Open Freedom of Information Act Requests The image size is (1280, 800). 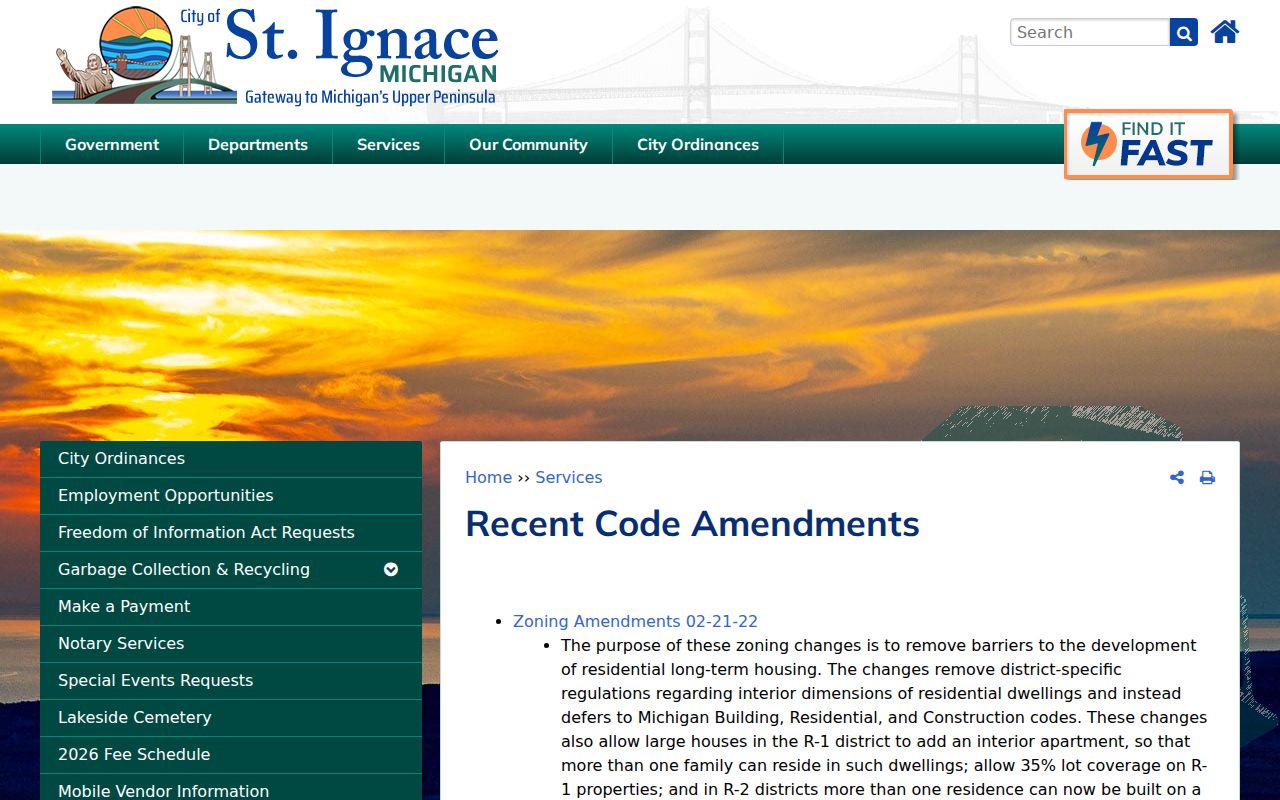[x=231, y=533]
